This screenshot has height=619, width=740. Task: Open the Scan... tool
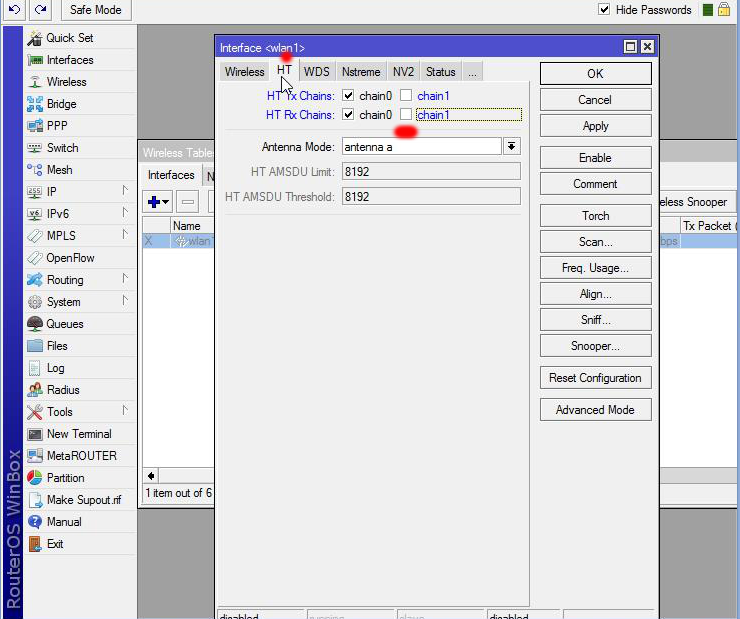596,242
